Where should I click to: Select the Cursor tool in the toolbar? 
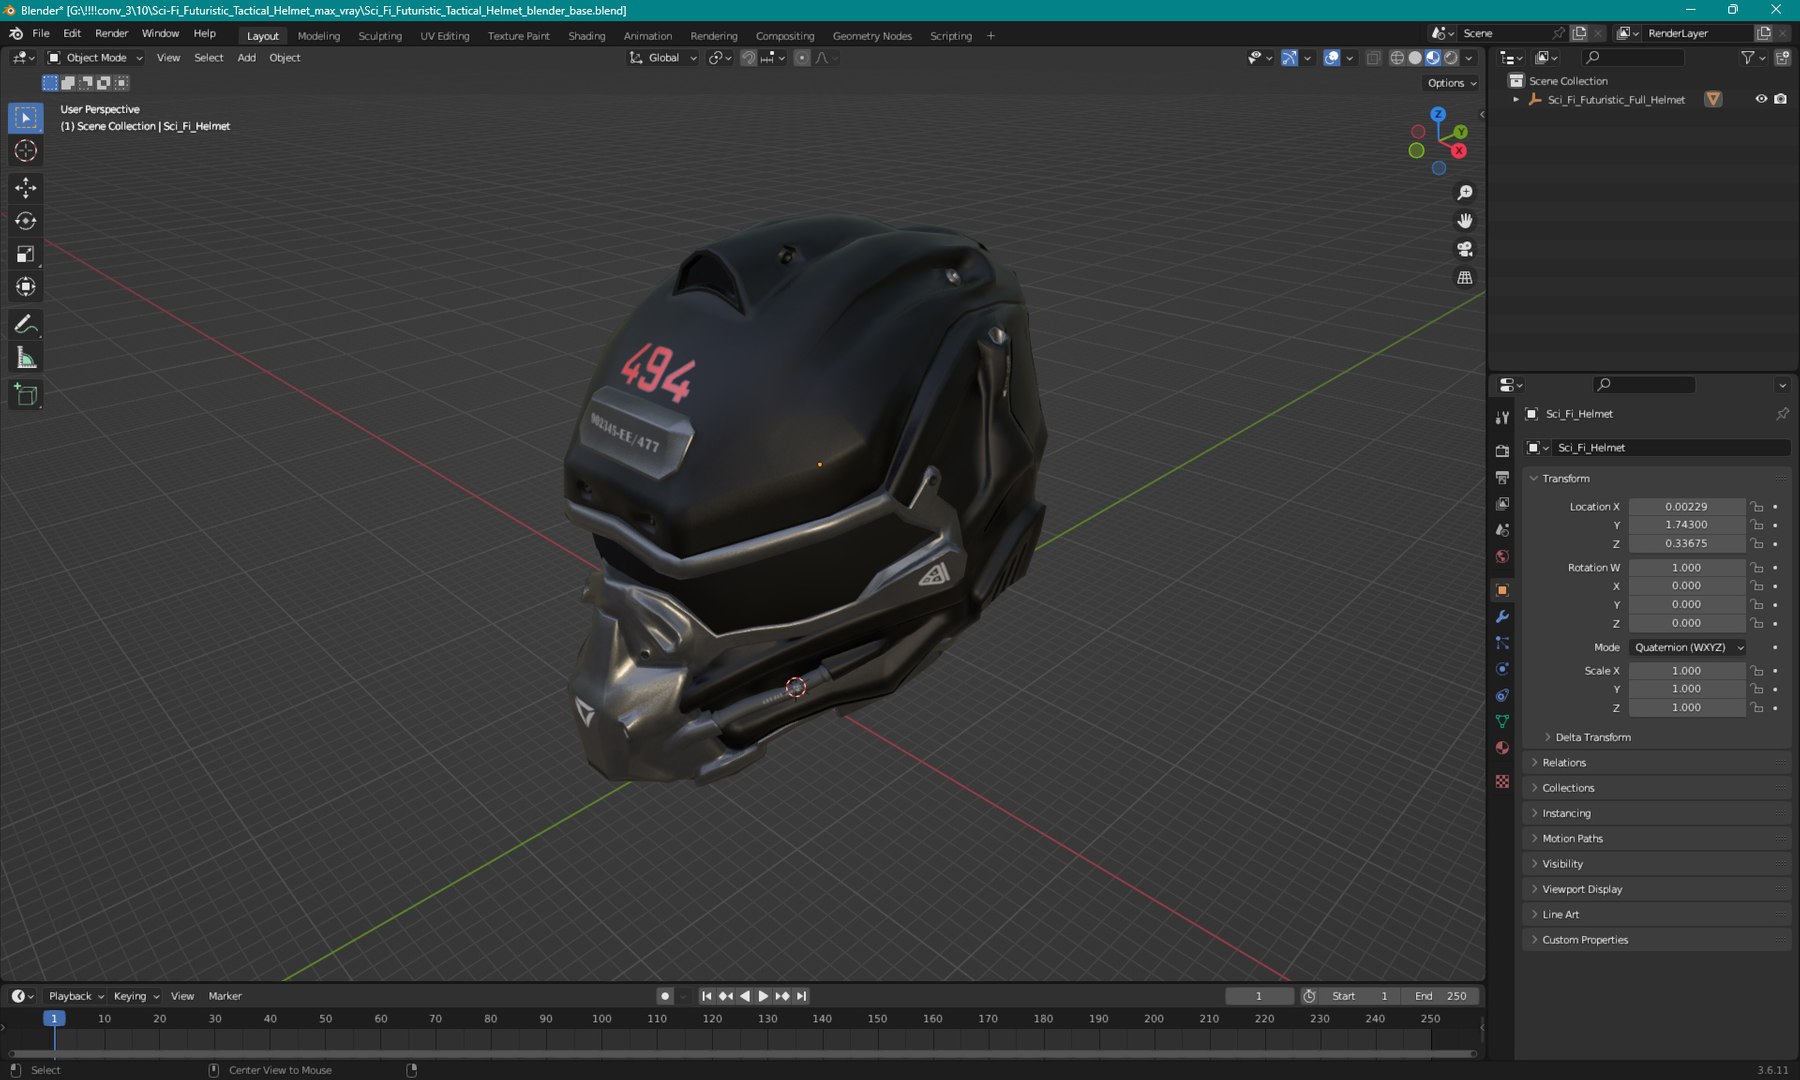(x=26, y=151)
